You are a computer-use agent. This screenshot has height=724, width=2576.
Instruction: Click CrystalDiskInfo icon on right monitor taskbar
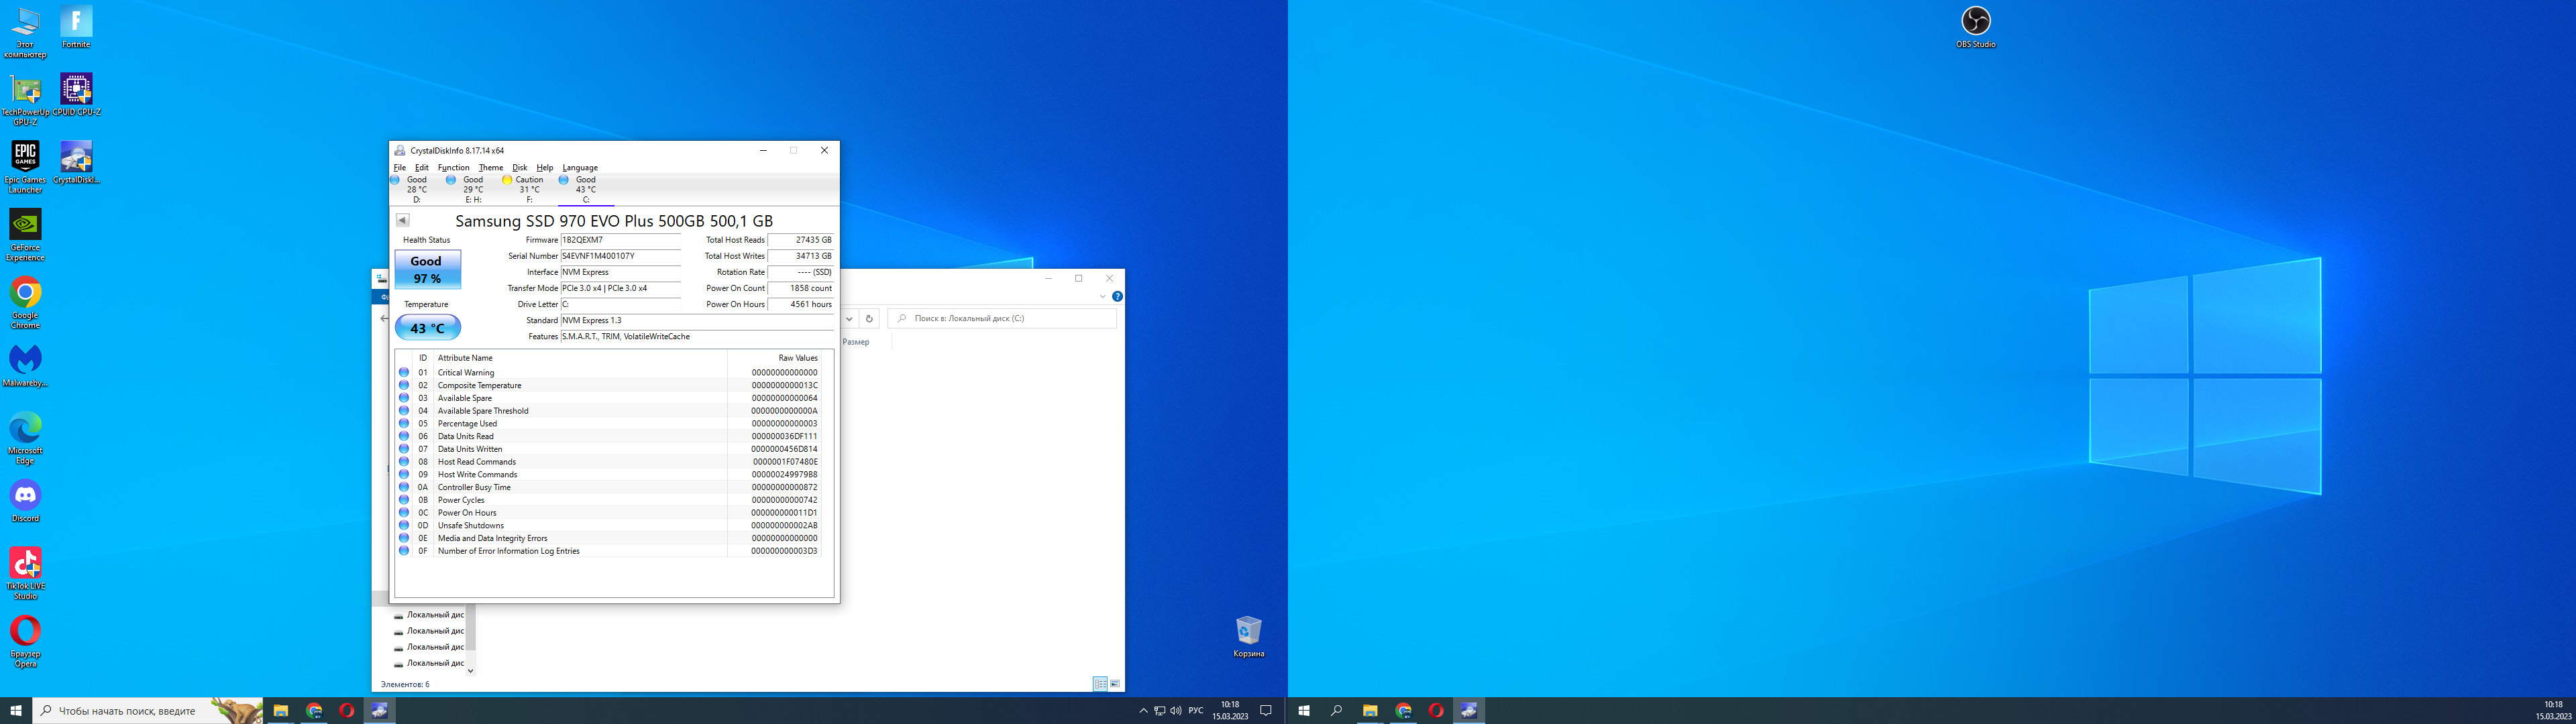[1468, 711]
